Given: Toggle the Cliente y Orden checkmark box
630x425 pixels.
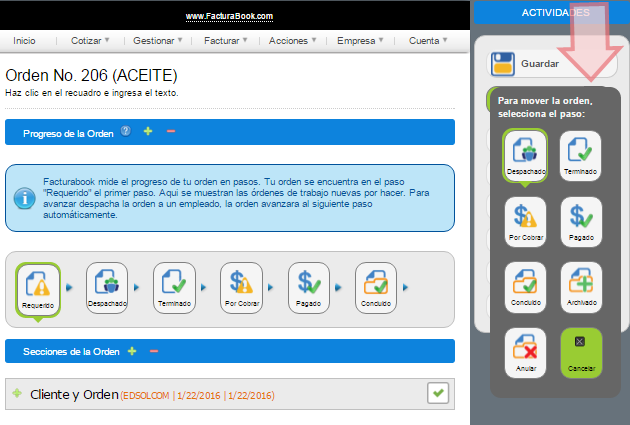Looking at the screenshot, I should click(438, 393).
